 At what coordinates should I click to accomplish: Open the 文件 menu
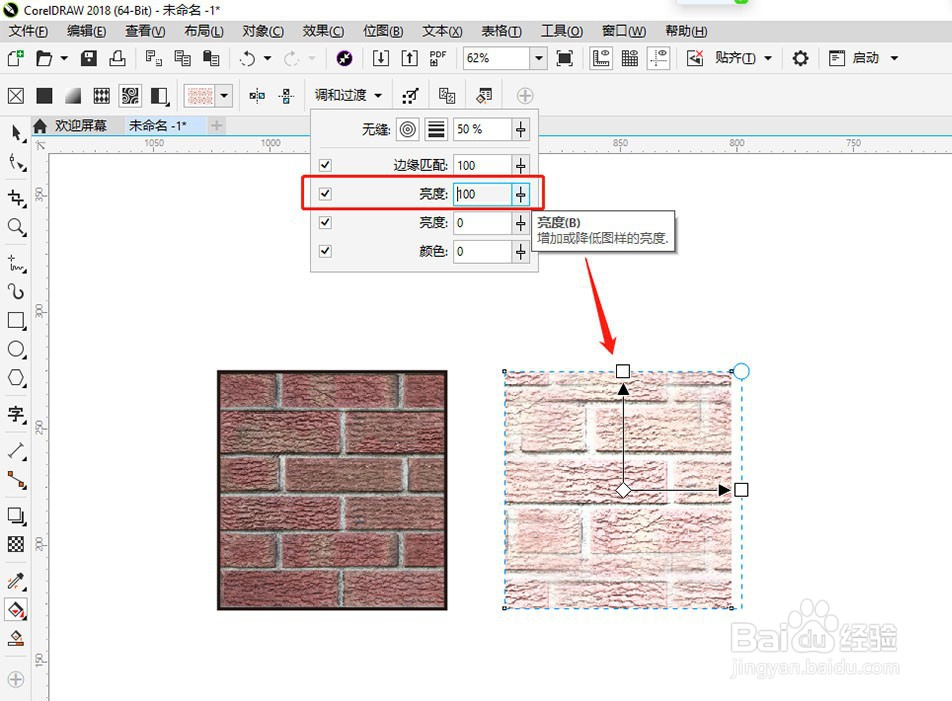(28, 31)
